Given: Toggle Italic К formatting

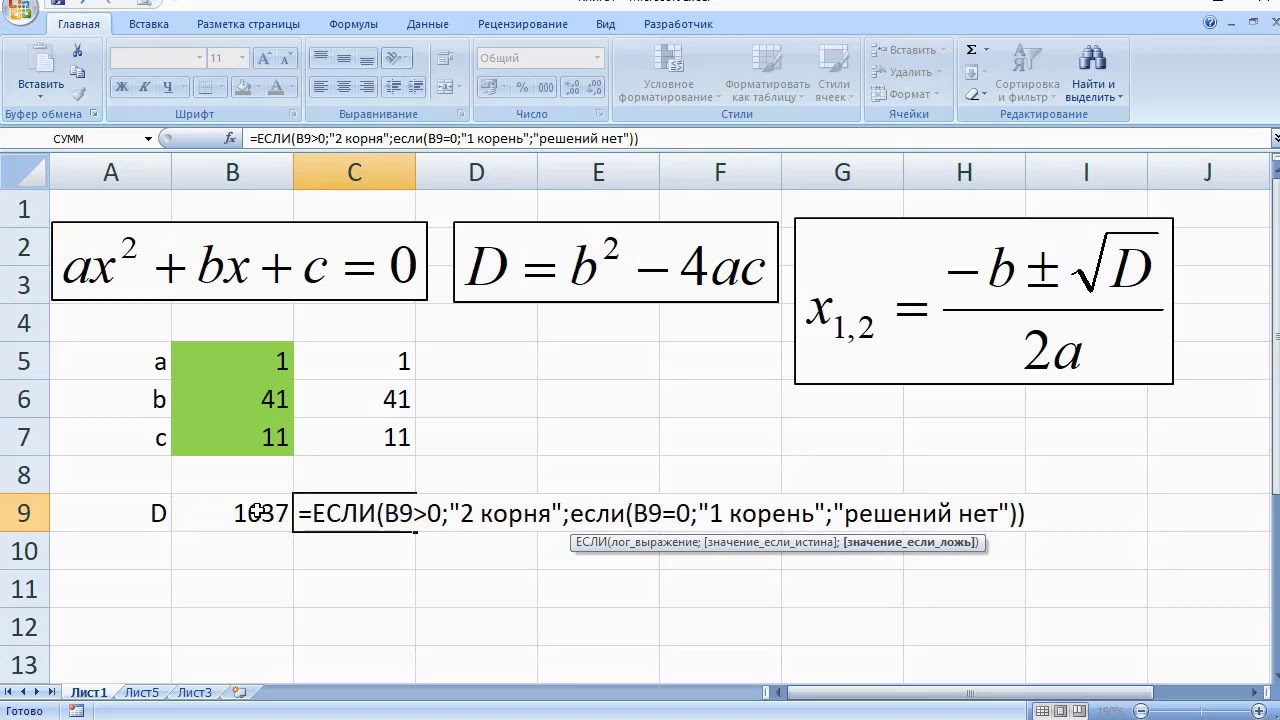Looking at the screenshot, I should 144,87.
